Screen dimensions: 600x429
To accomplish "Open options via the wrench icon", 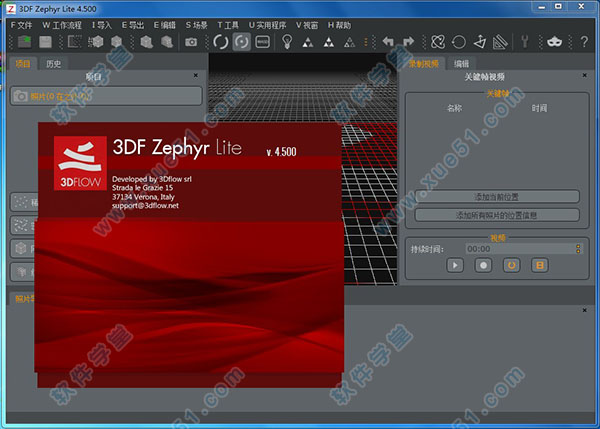I will [525, 42].
